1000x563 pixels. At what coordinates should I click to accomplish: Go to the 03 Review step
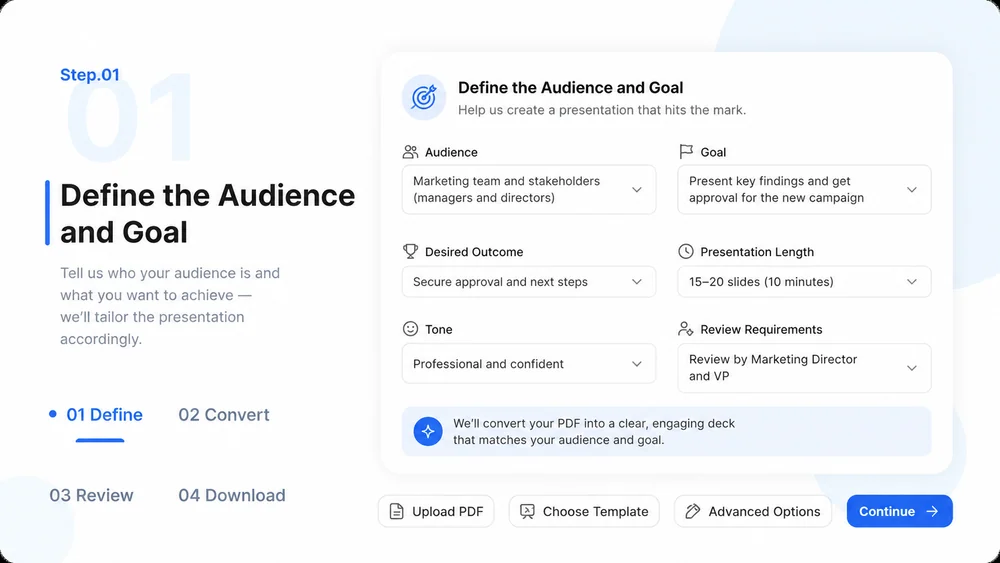tap(91, 495)
